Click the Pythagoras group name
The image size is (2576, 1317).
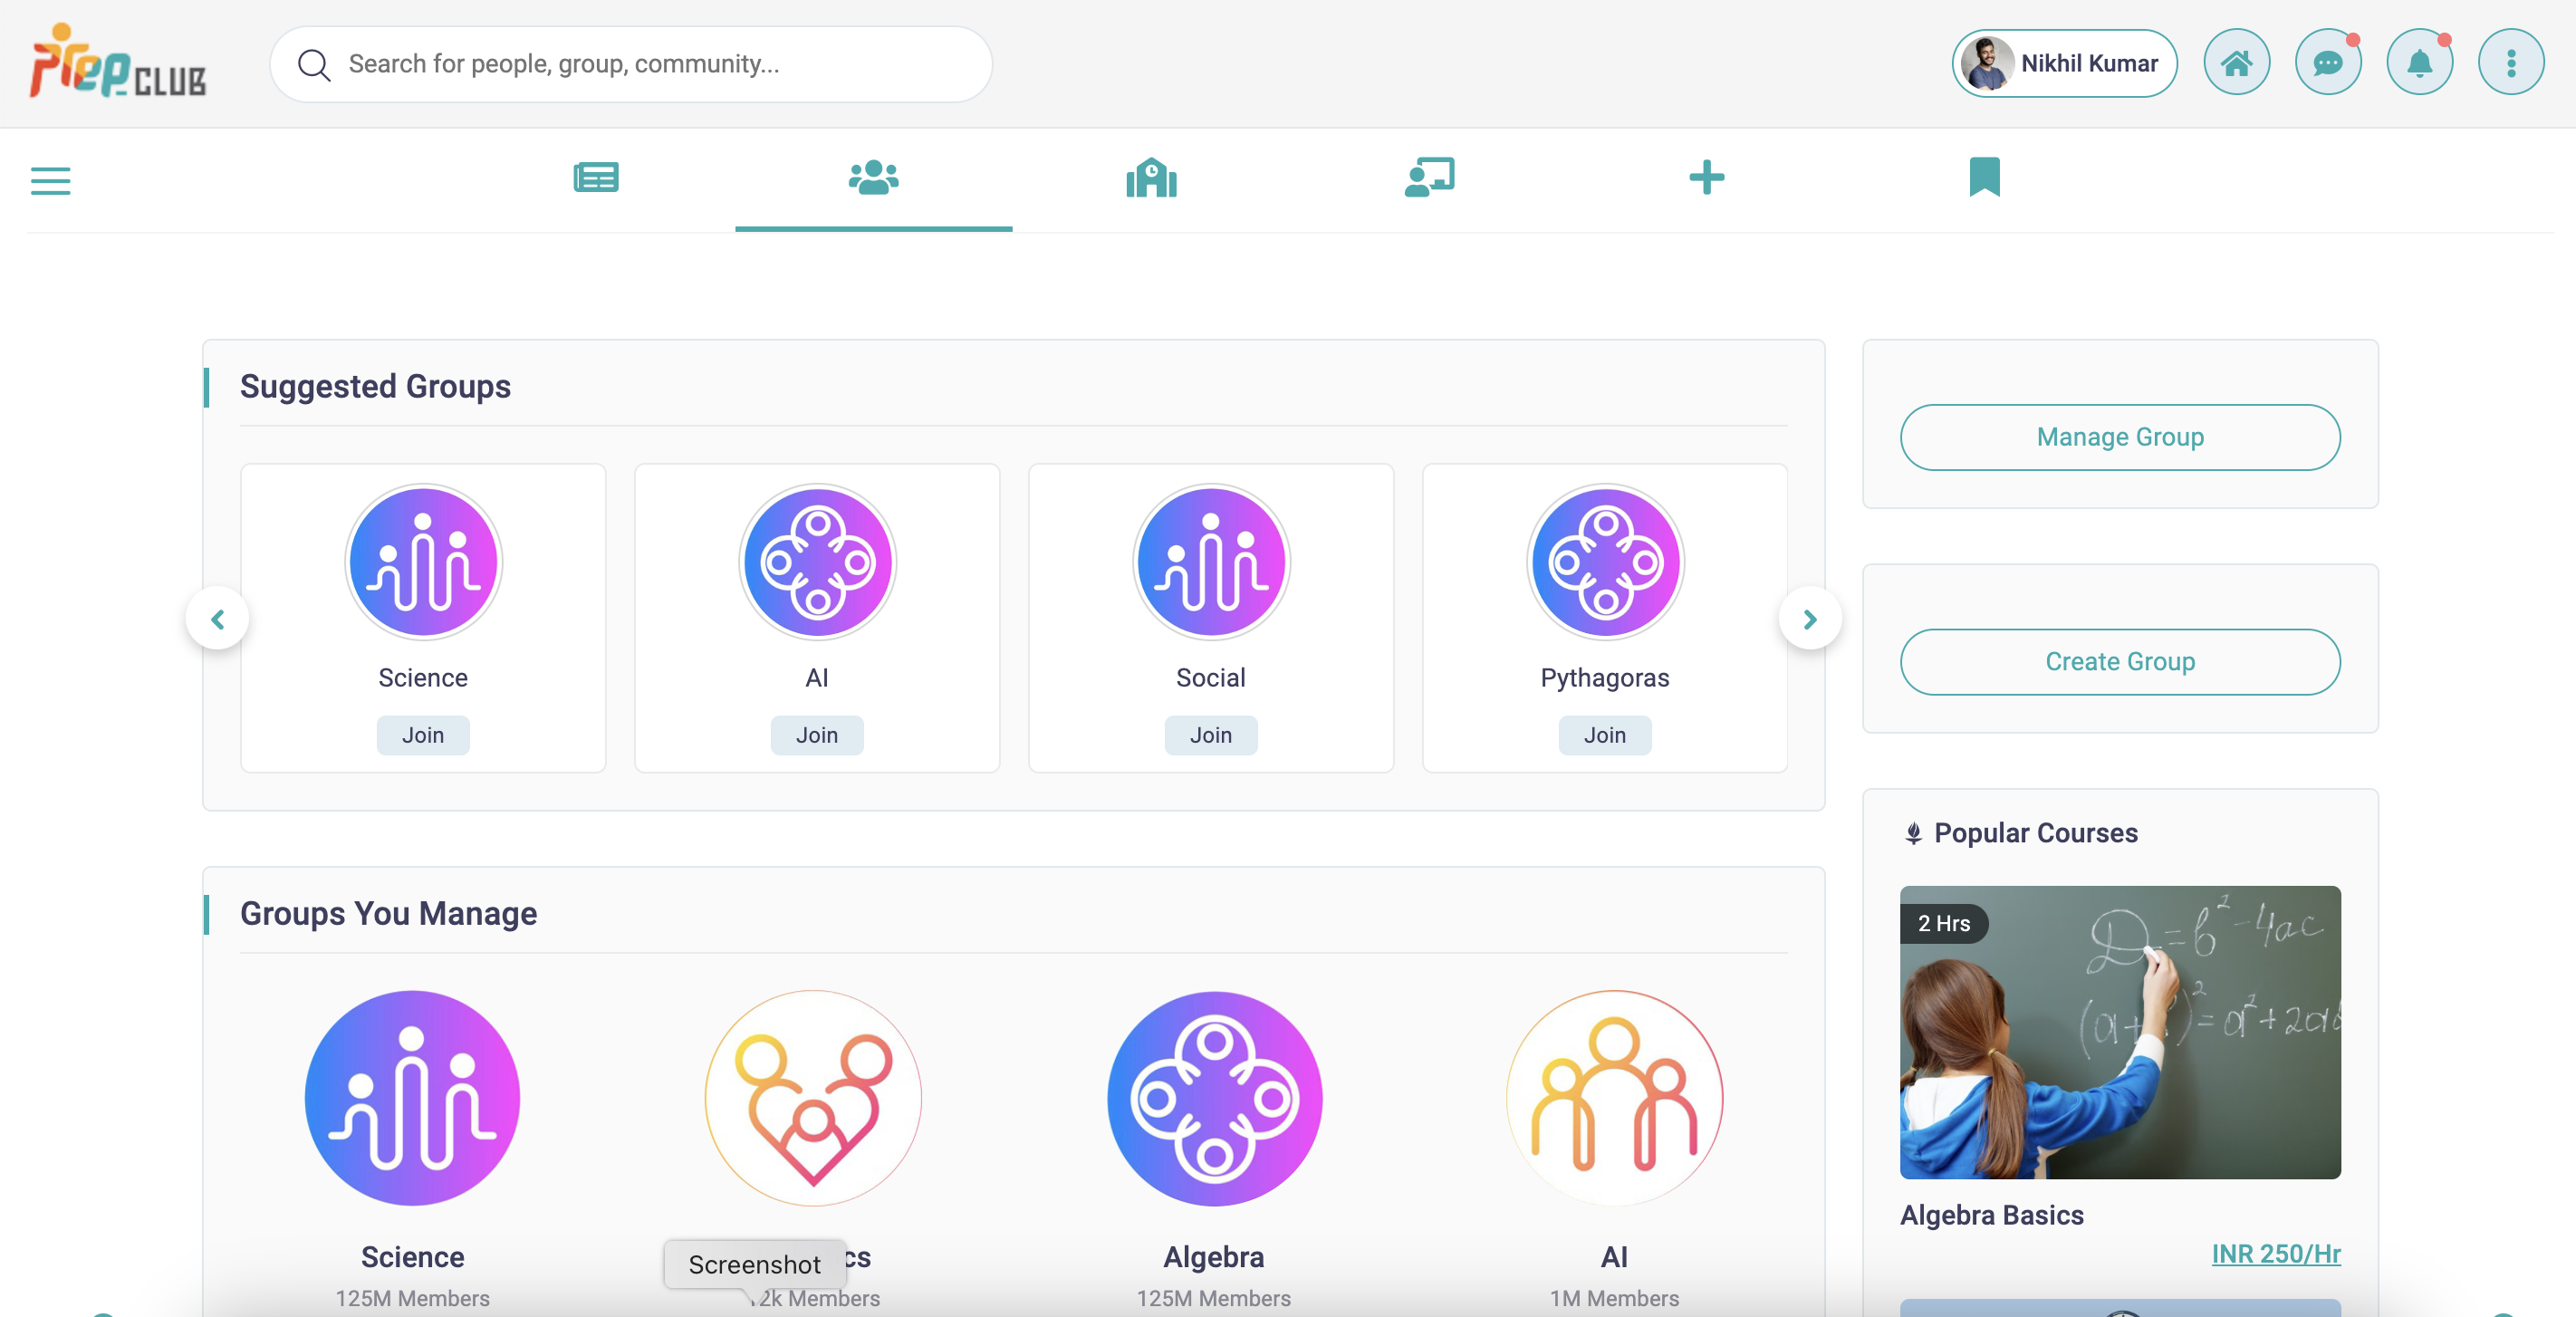pos(1605,678)
